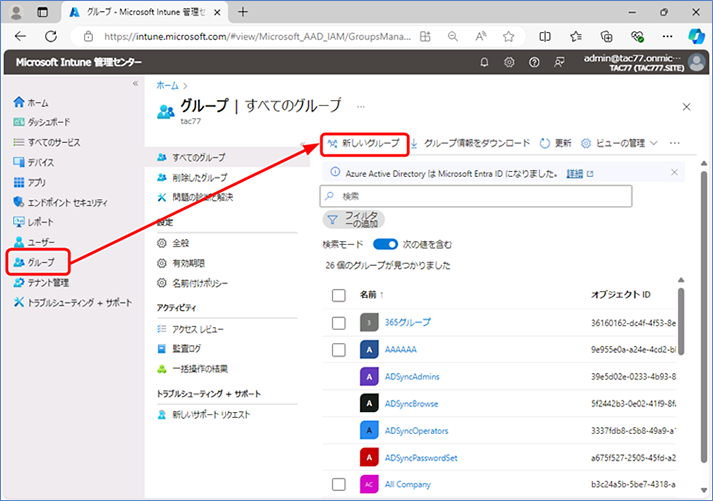The width and height of the screenshot is (713, 501).
Task: Click browser back arrow
Action: click(x=20, y=36)
